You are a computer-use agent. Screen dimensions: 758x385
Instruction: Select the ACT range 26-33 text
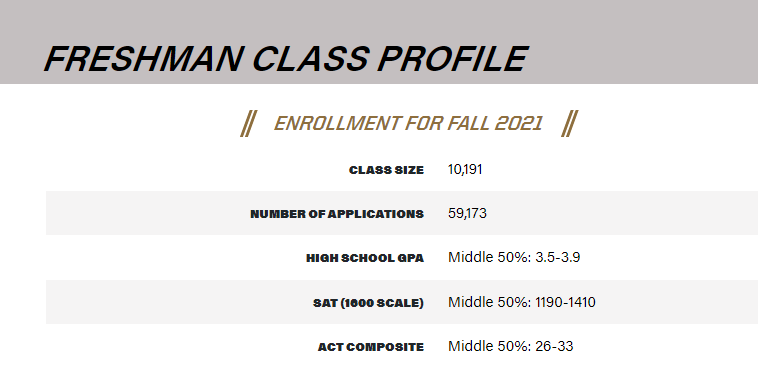click(554, 346)
